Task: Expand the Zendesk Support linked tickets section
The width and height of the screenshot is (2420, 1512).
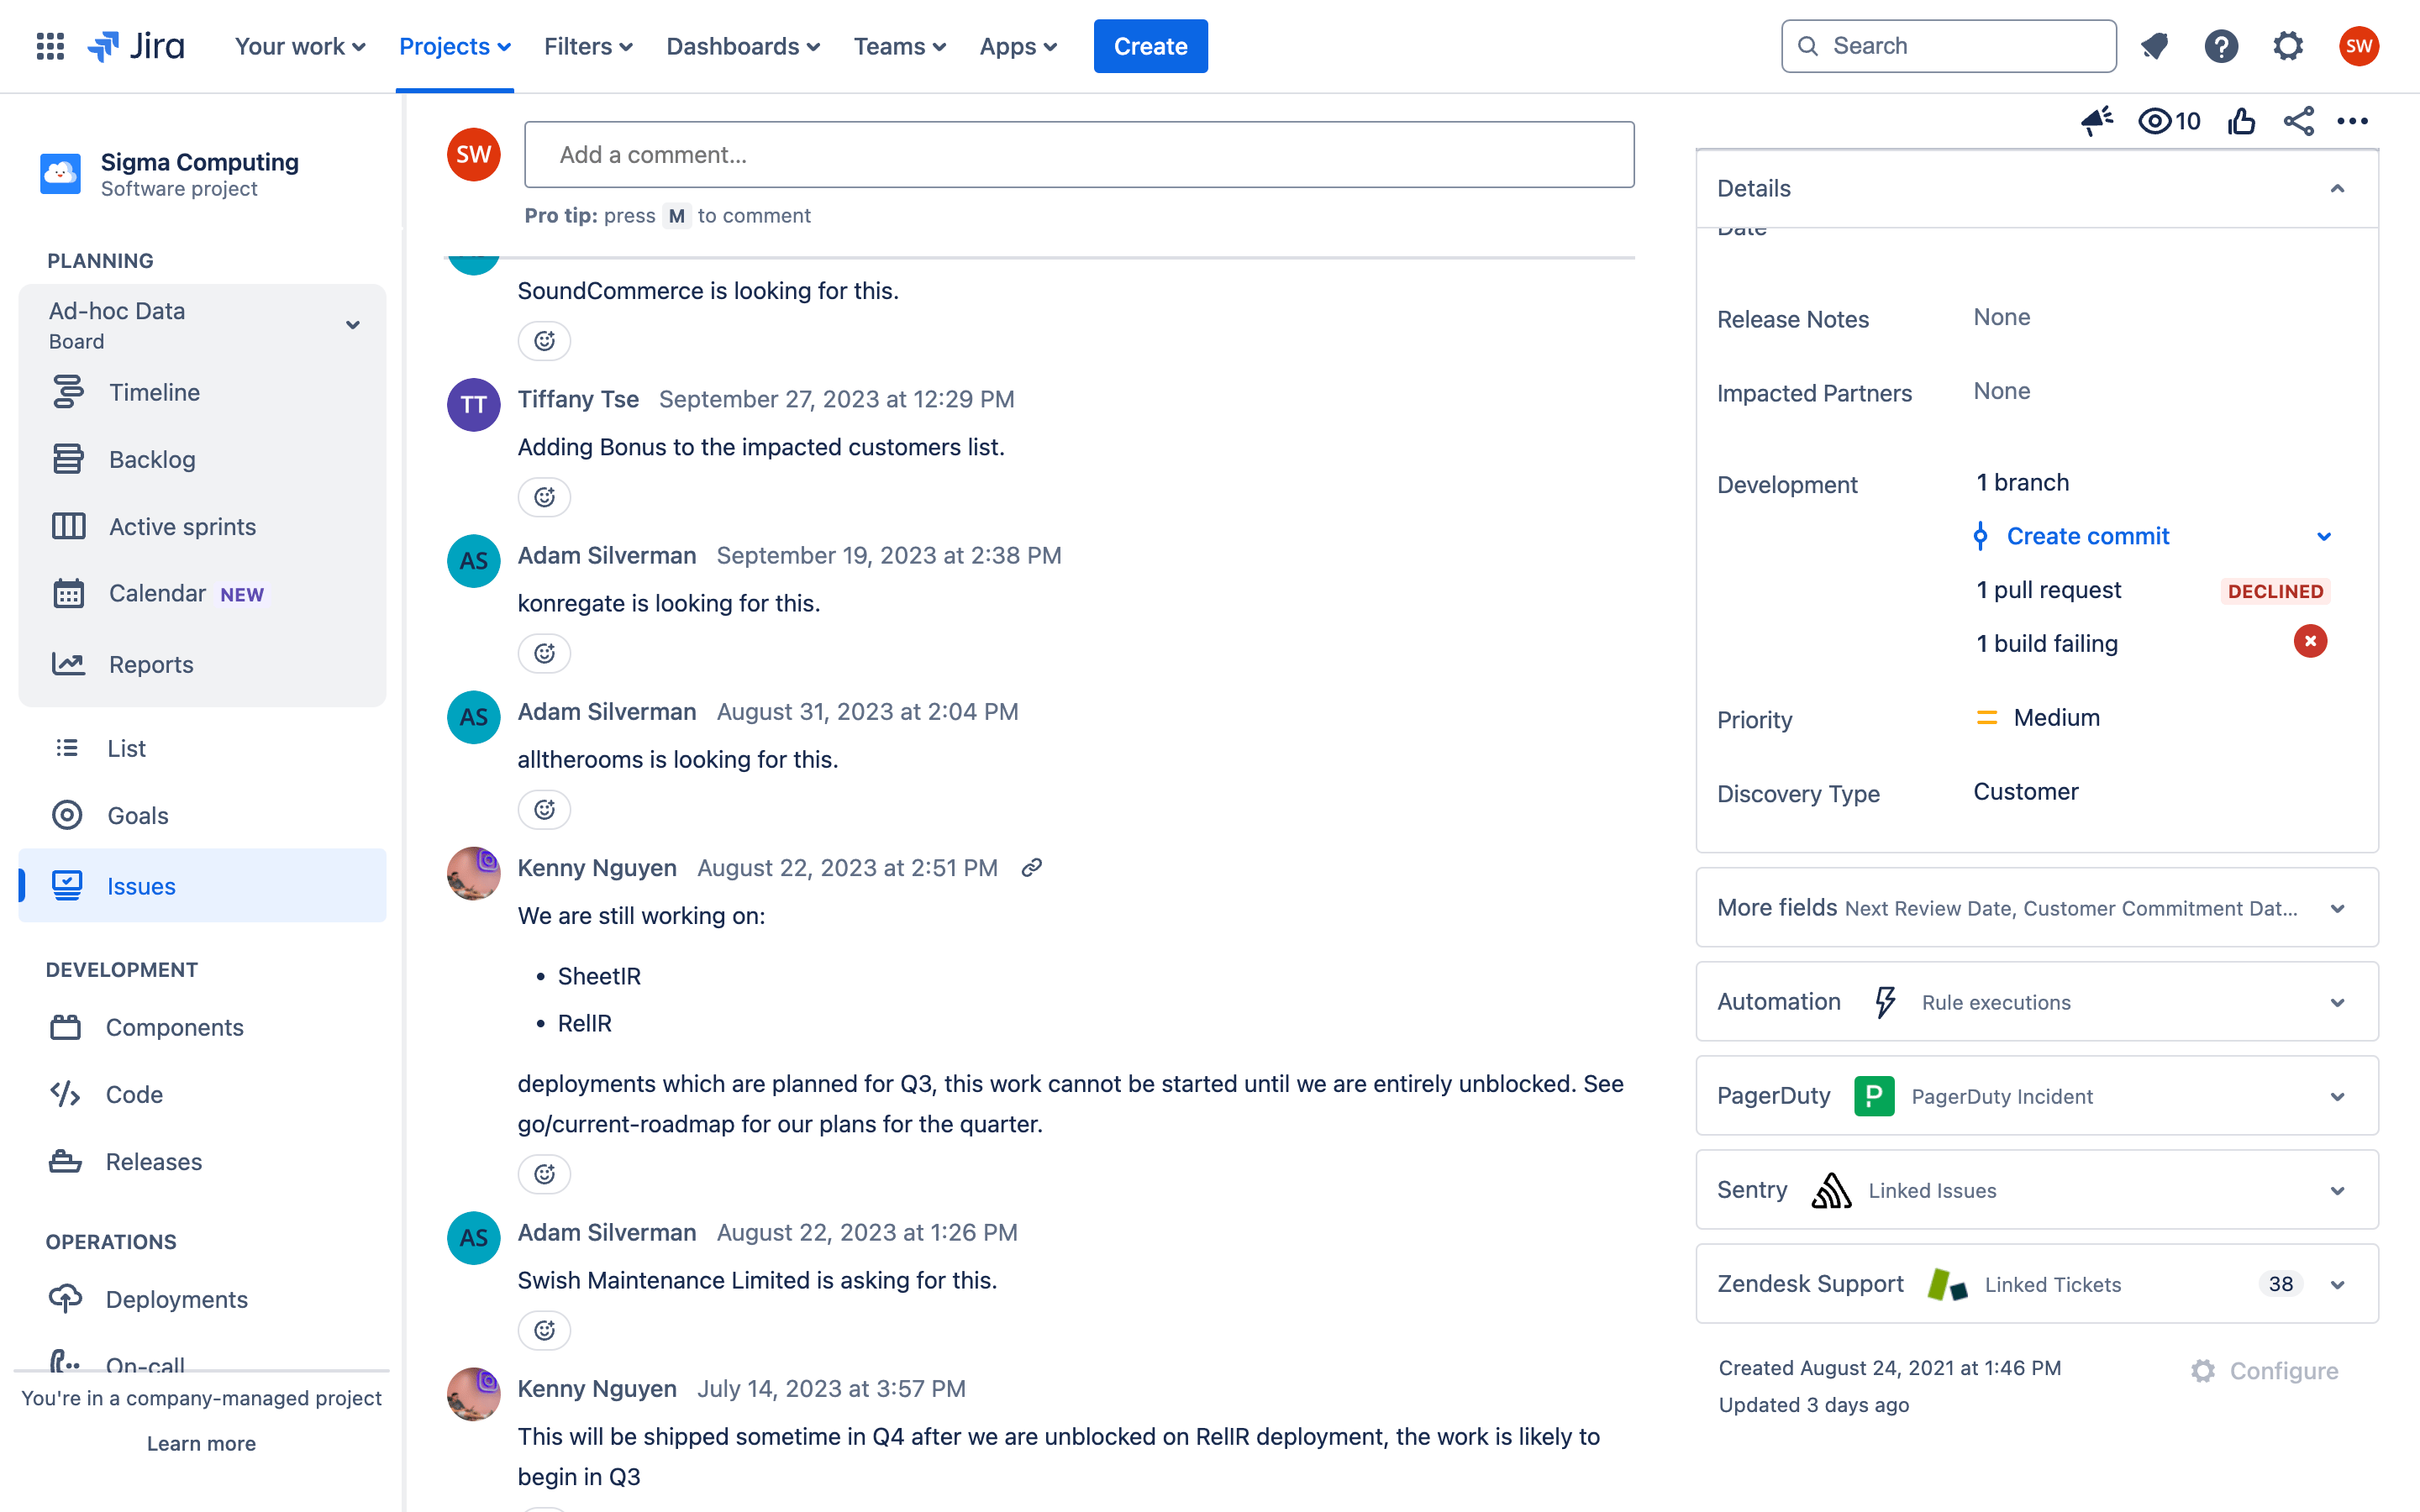Action: pyautogui.click(x=2337, y=1284)
